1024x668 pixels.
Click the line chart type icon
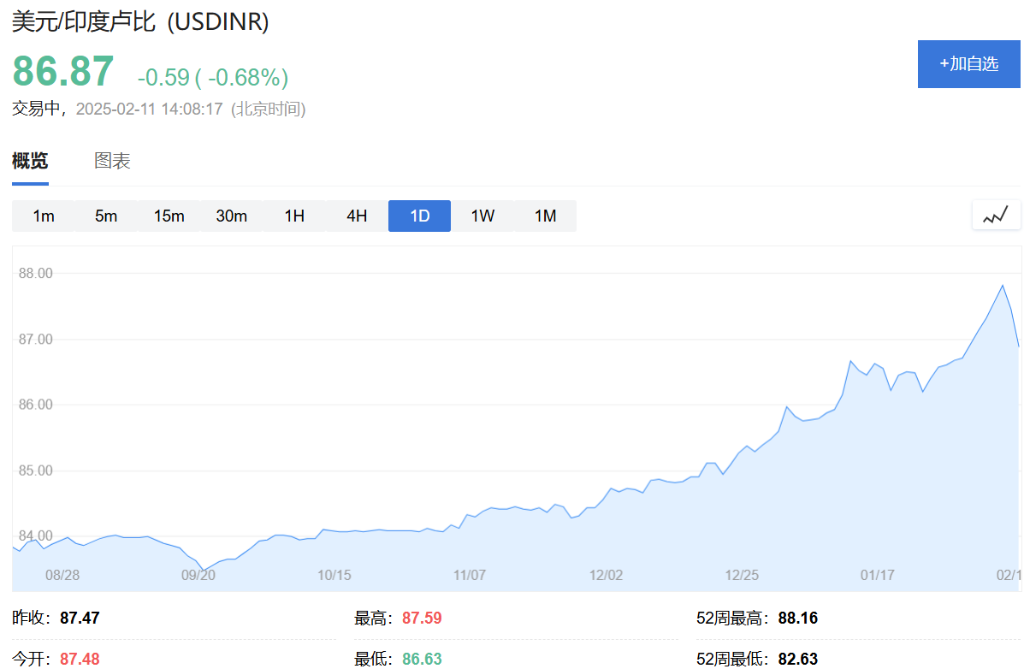tap(995, 215)
